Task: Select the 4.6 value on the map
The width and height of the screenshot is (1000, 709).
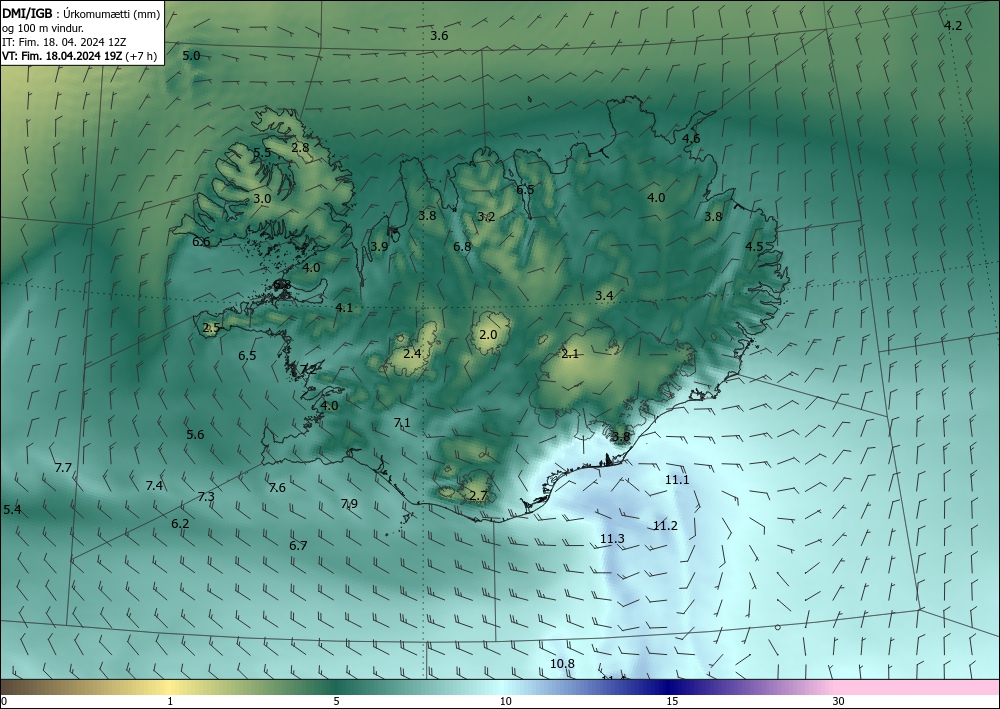Action: pos(691,138)
